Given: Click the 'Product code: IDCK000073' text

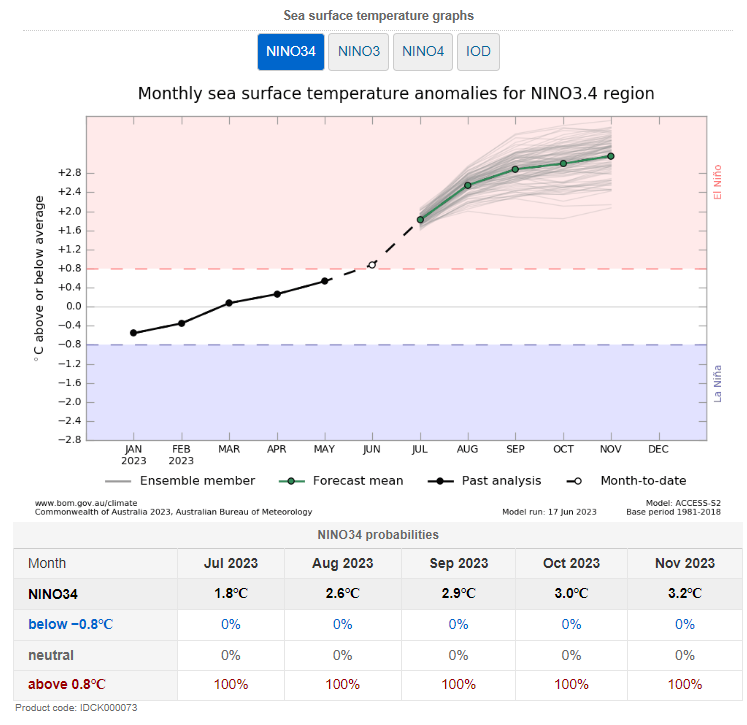Looking at the screenshot, I should pos(76,708).
